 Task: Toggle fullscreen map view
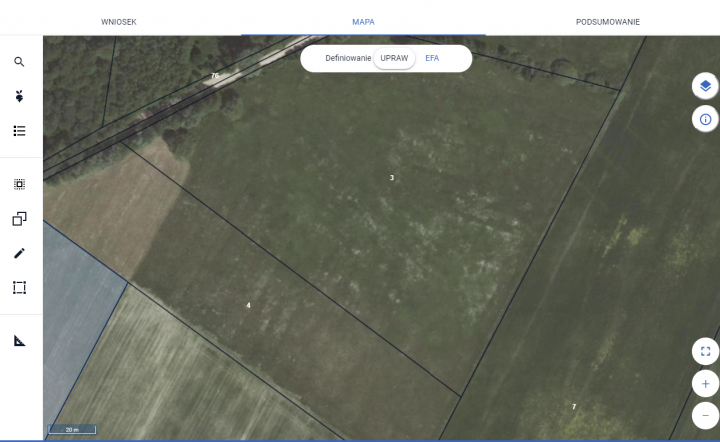point(705,351)
